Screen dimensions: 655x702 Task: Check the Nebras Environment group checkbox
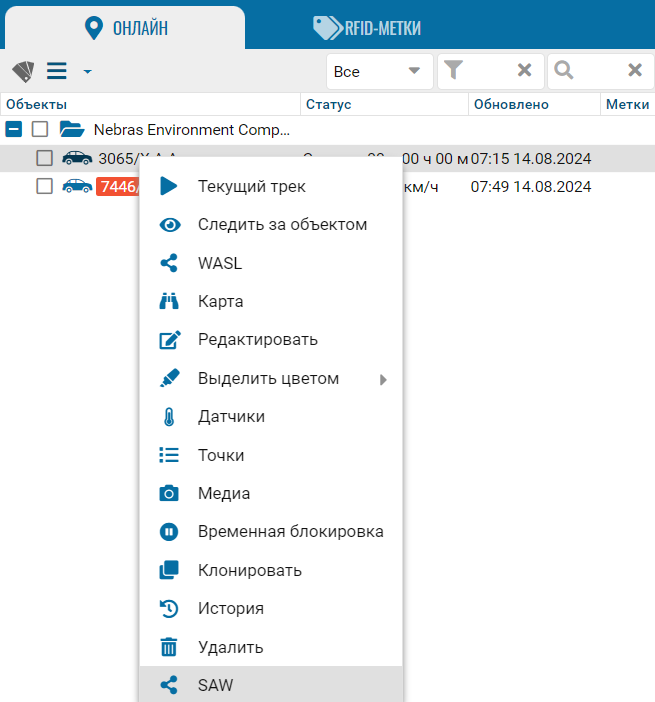pos(40,129)
